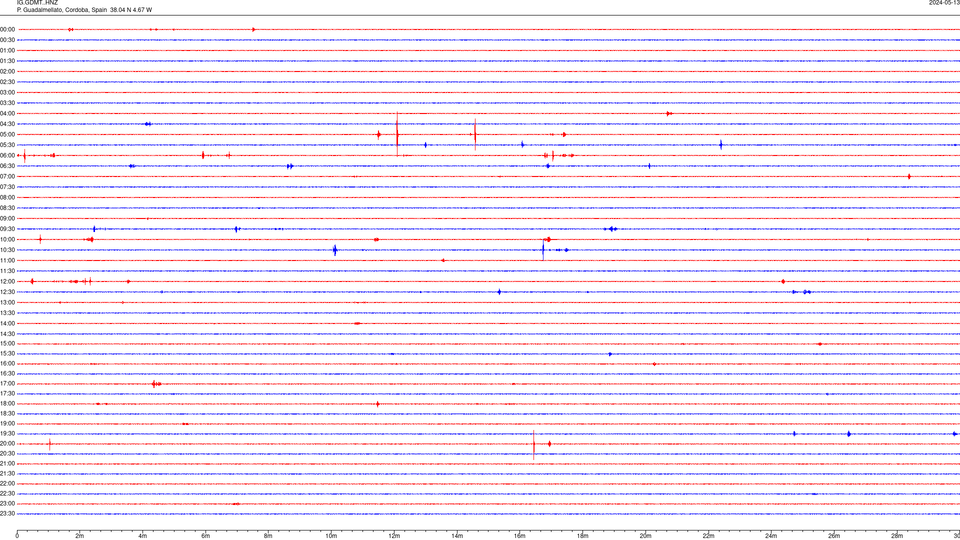Click the 17:30 row label
The image size is (960, 540).
click(x=7, y=394)
